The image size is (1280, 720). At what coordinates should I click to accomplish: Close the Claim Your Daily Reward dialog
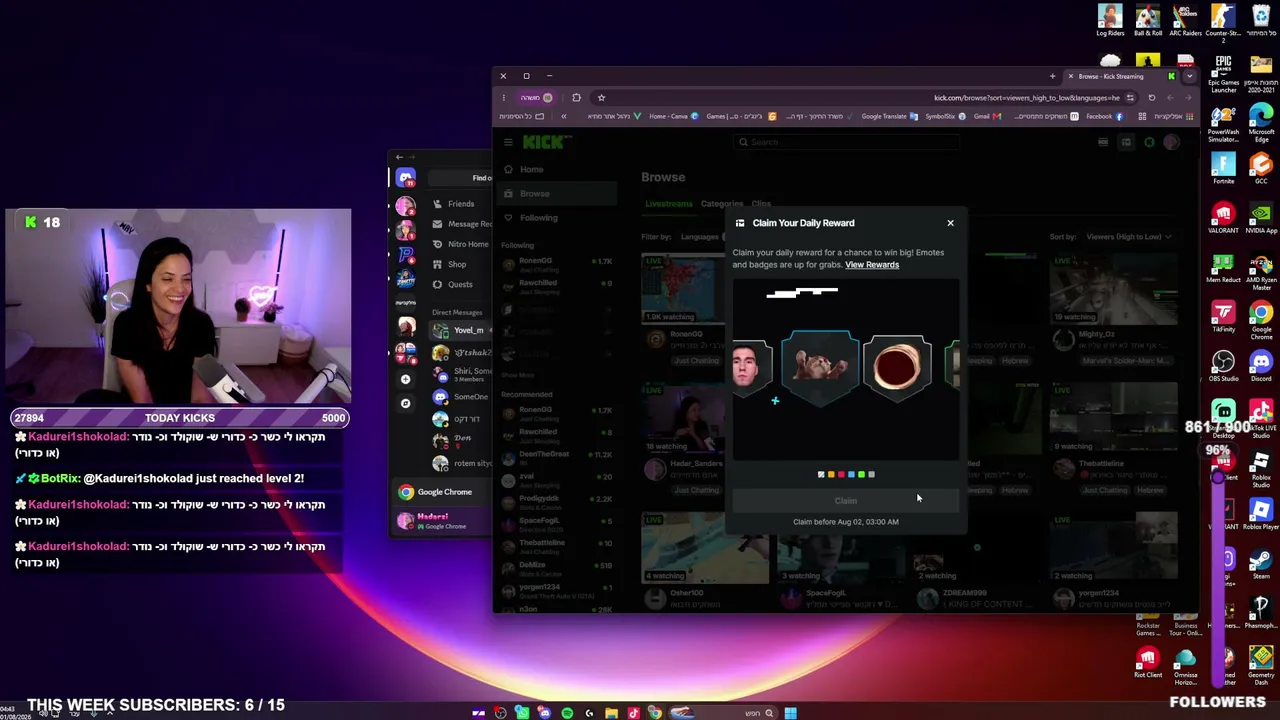(x=950, y=223)
